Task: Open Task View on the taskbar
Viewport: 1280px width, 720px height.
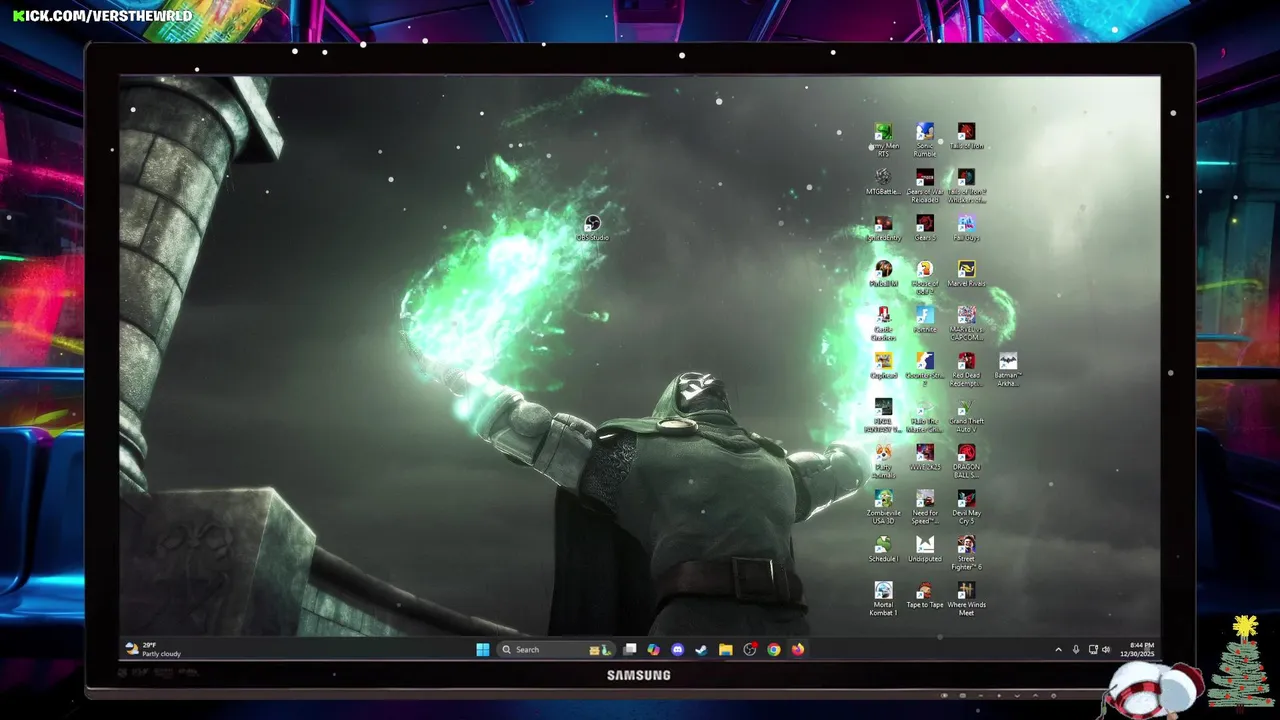Action: point(630,650)
